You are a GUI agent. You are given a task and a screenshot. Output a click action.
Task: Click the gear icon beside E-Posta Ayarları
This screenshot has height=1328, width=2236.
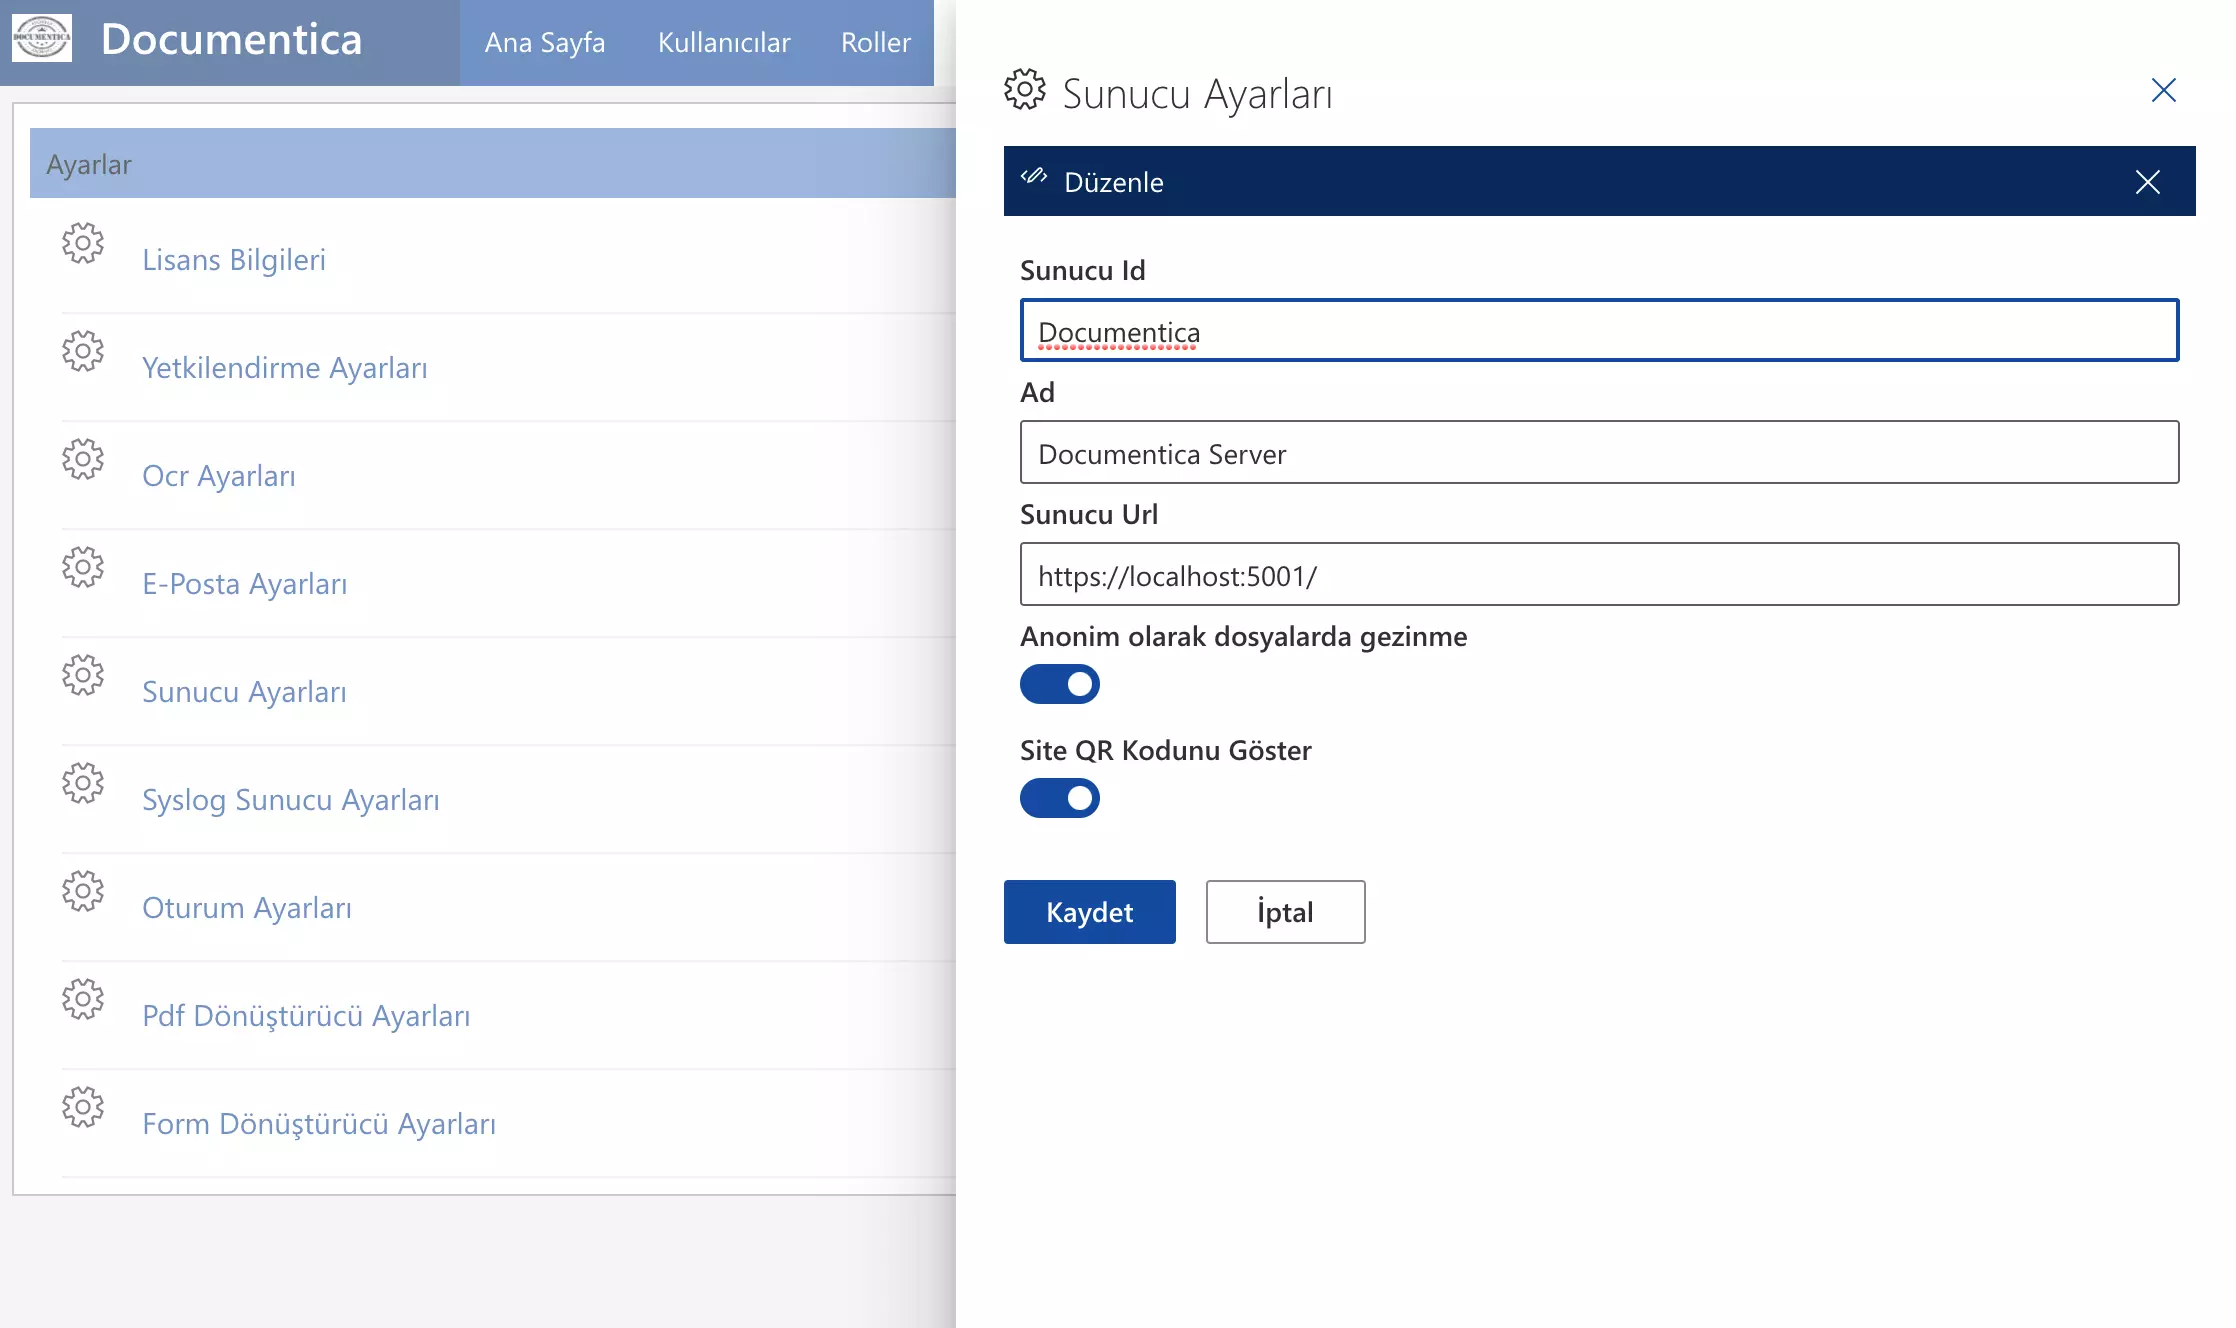pos(83,567)
